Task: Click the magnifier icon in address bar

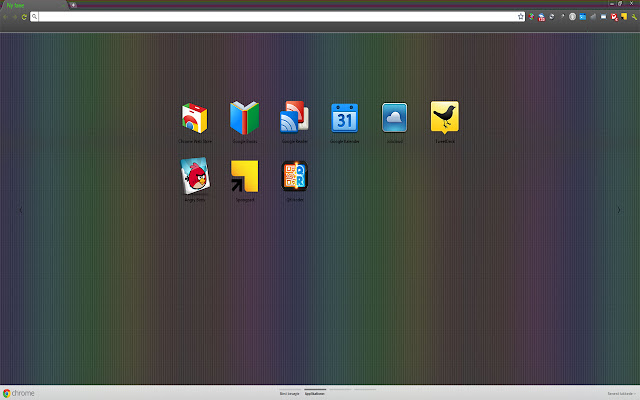Action: click(34, 17)
